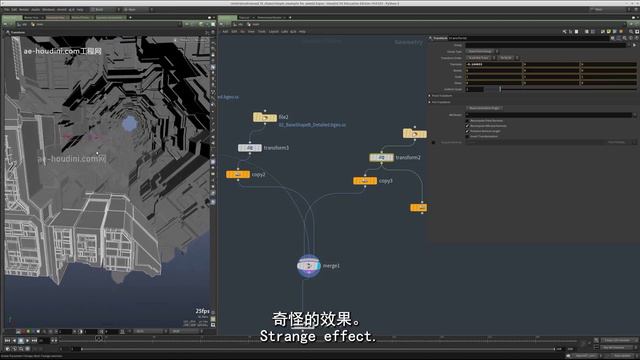The width and height of the screenshot is (640, 360).
Task: Open the Transform Order dropdown
Action: 481,58
